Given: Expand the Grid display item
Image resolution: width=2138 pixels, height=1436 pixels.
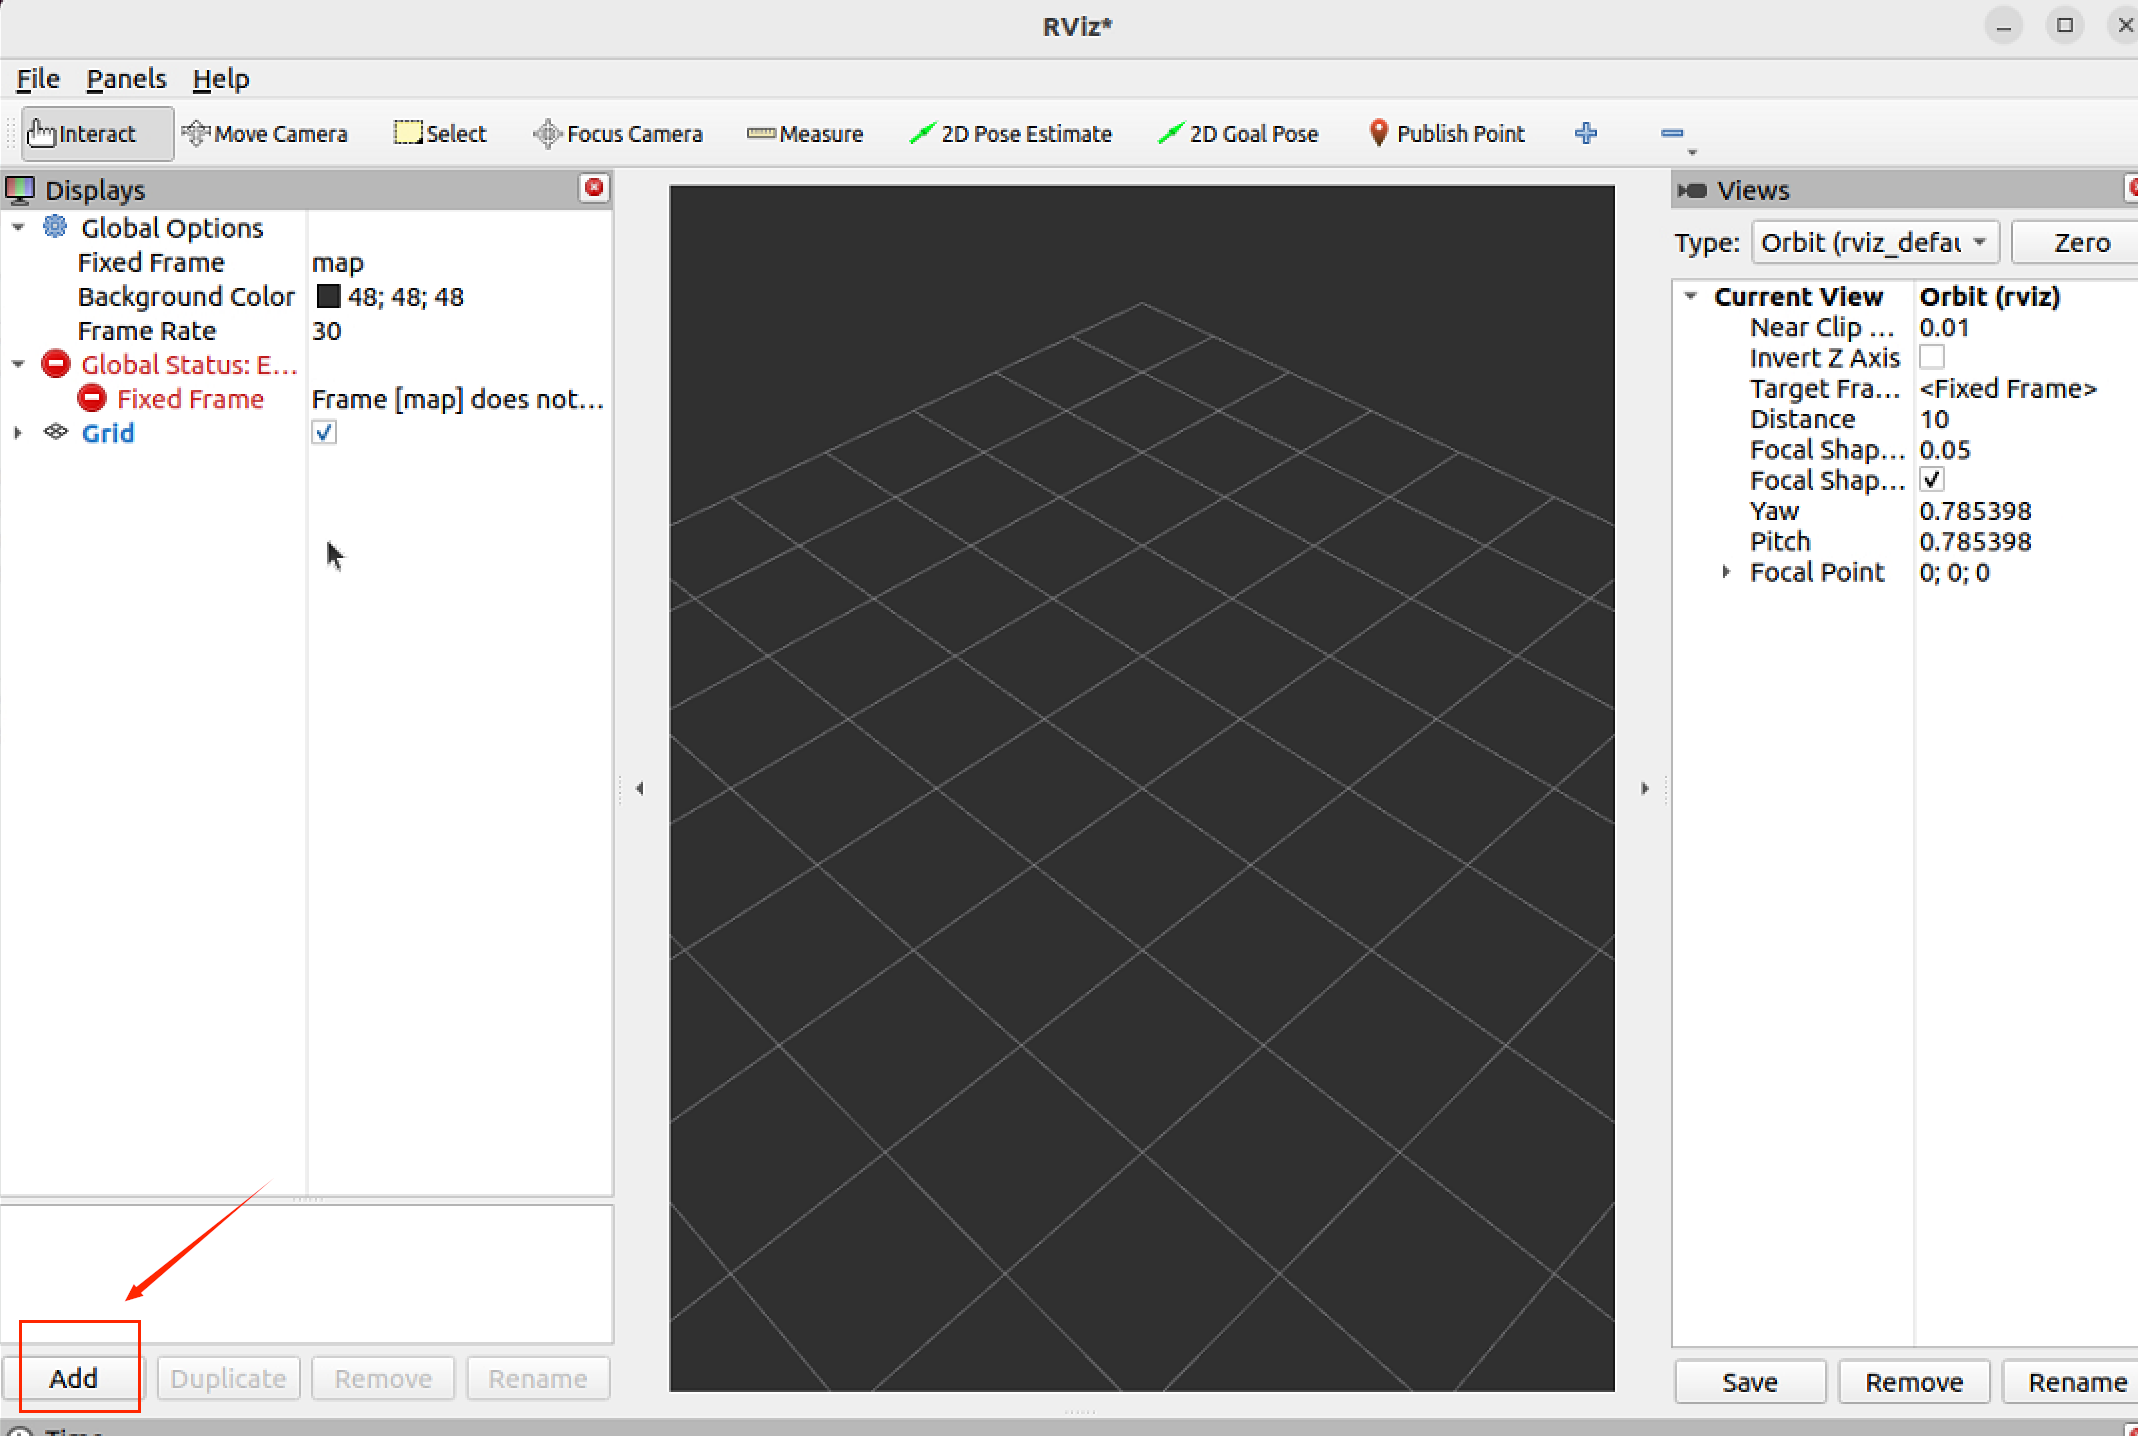Looking at the screenshot, I should click(x=18, y=433).
